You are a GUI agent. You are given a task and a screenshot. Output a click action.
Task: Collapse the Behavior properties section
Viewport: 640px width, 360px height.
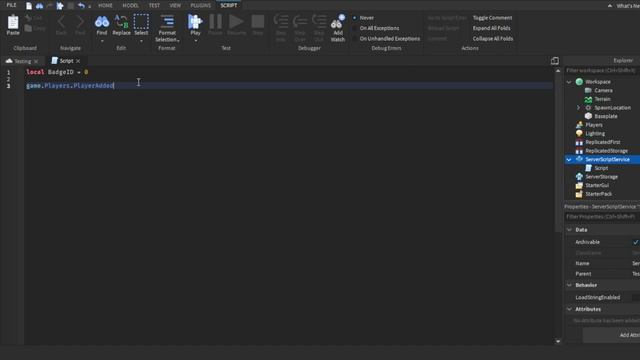(x=569, y=285)
